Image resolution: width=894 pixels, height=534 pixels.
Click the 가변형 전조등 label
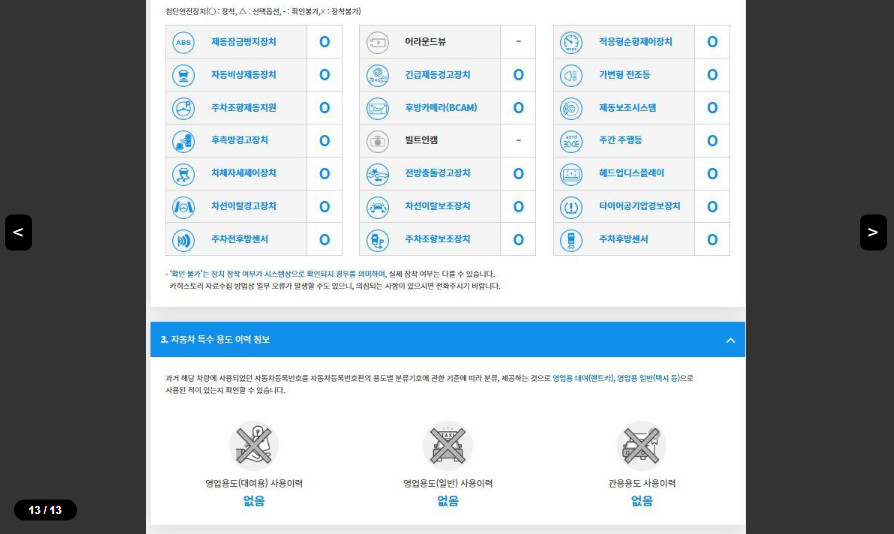[624, 75]
